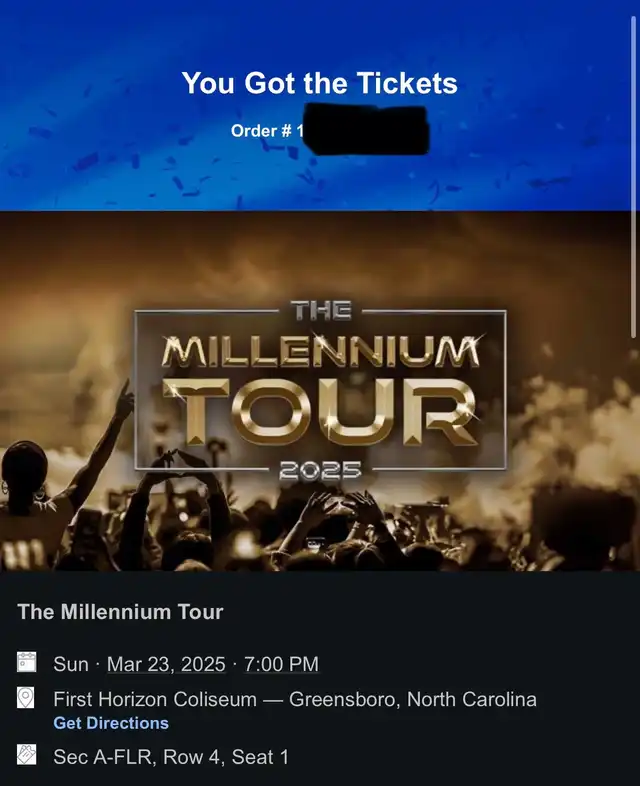Click the 'You Got the Tickets' heading

point(320,83)
